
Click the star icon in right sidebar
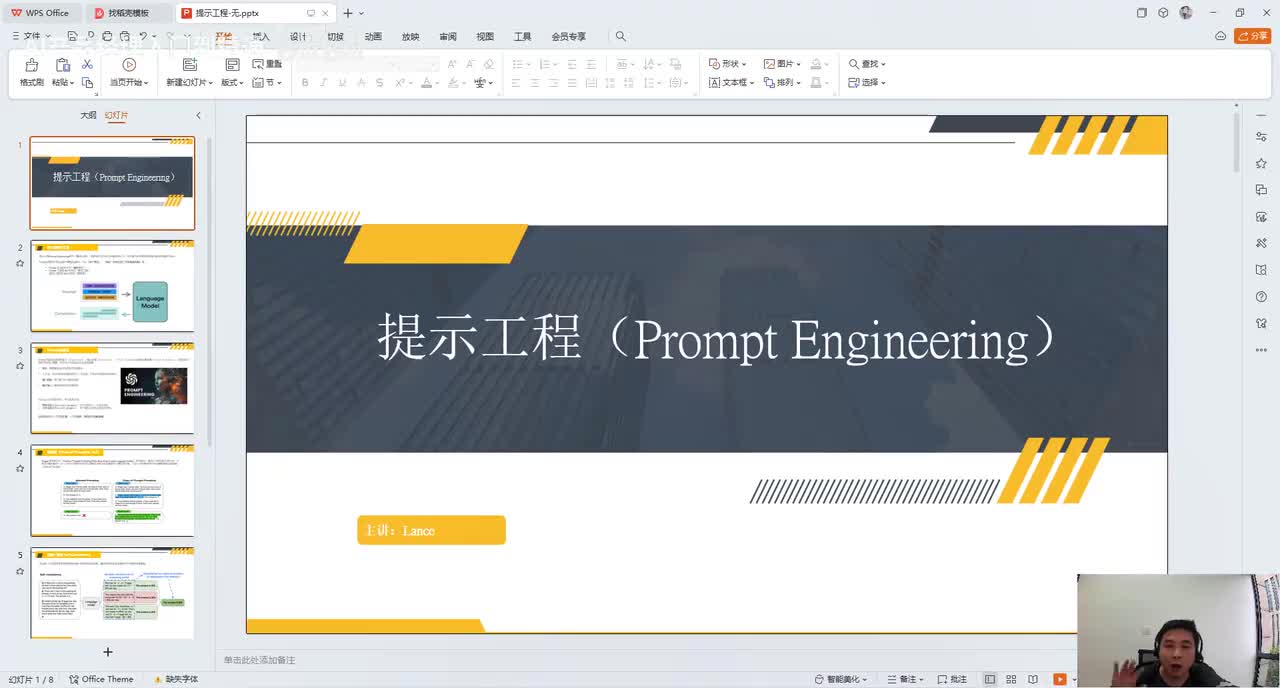pyautogui.click(x=1261, y=163)
